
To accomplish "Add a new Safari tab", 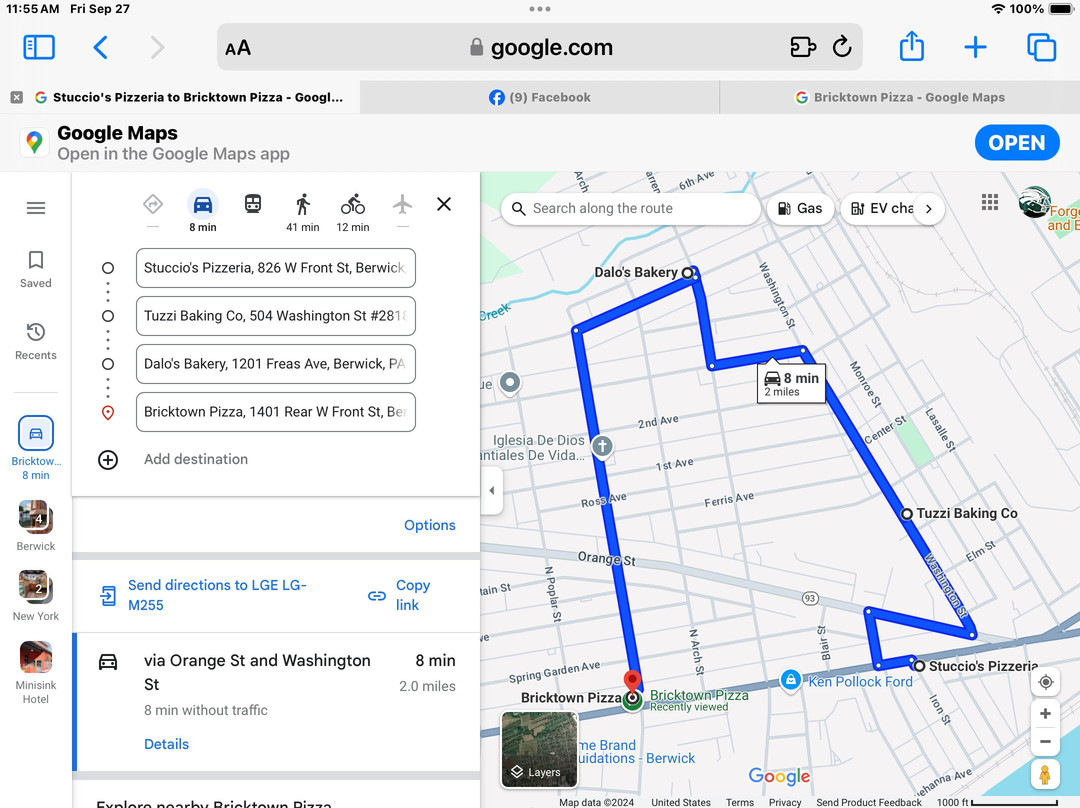I will coord(975,48).
